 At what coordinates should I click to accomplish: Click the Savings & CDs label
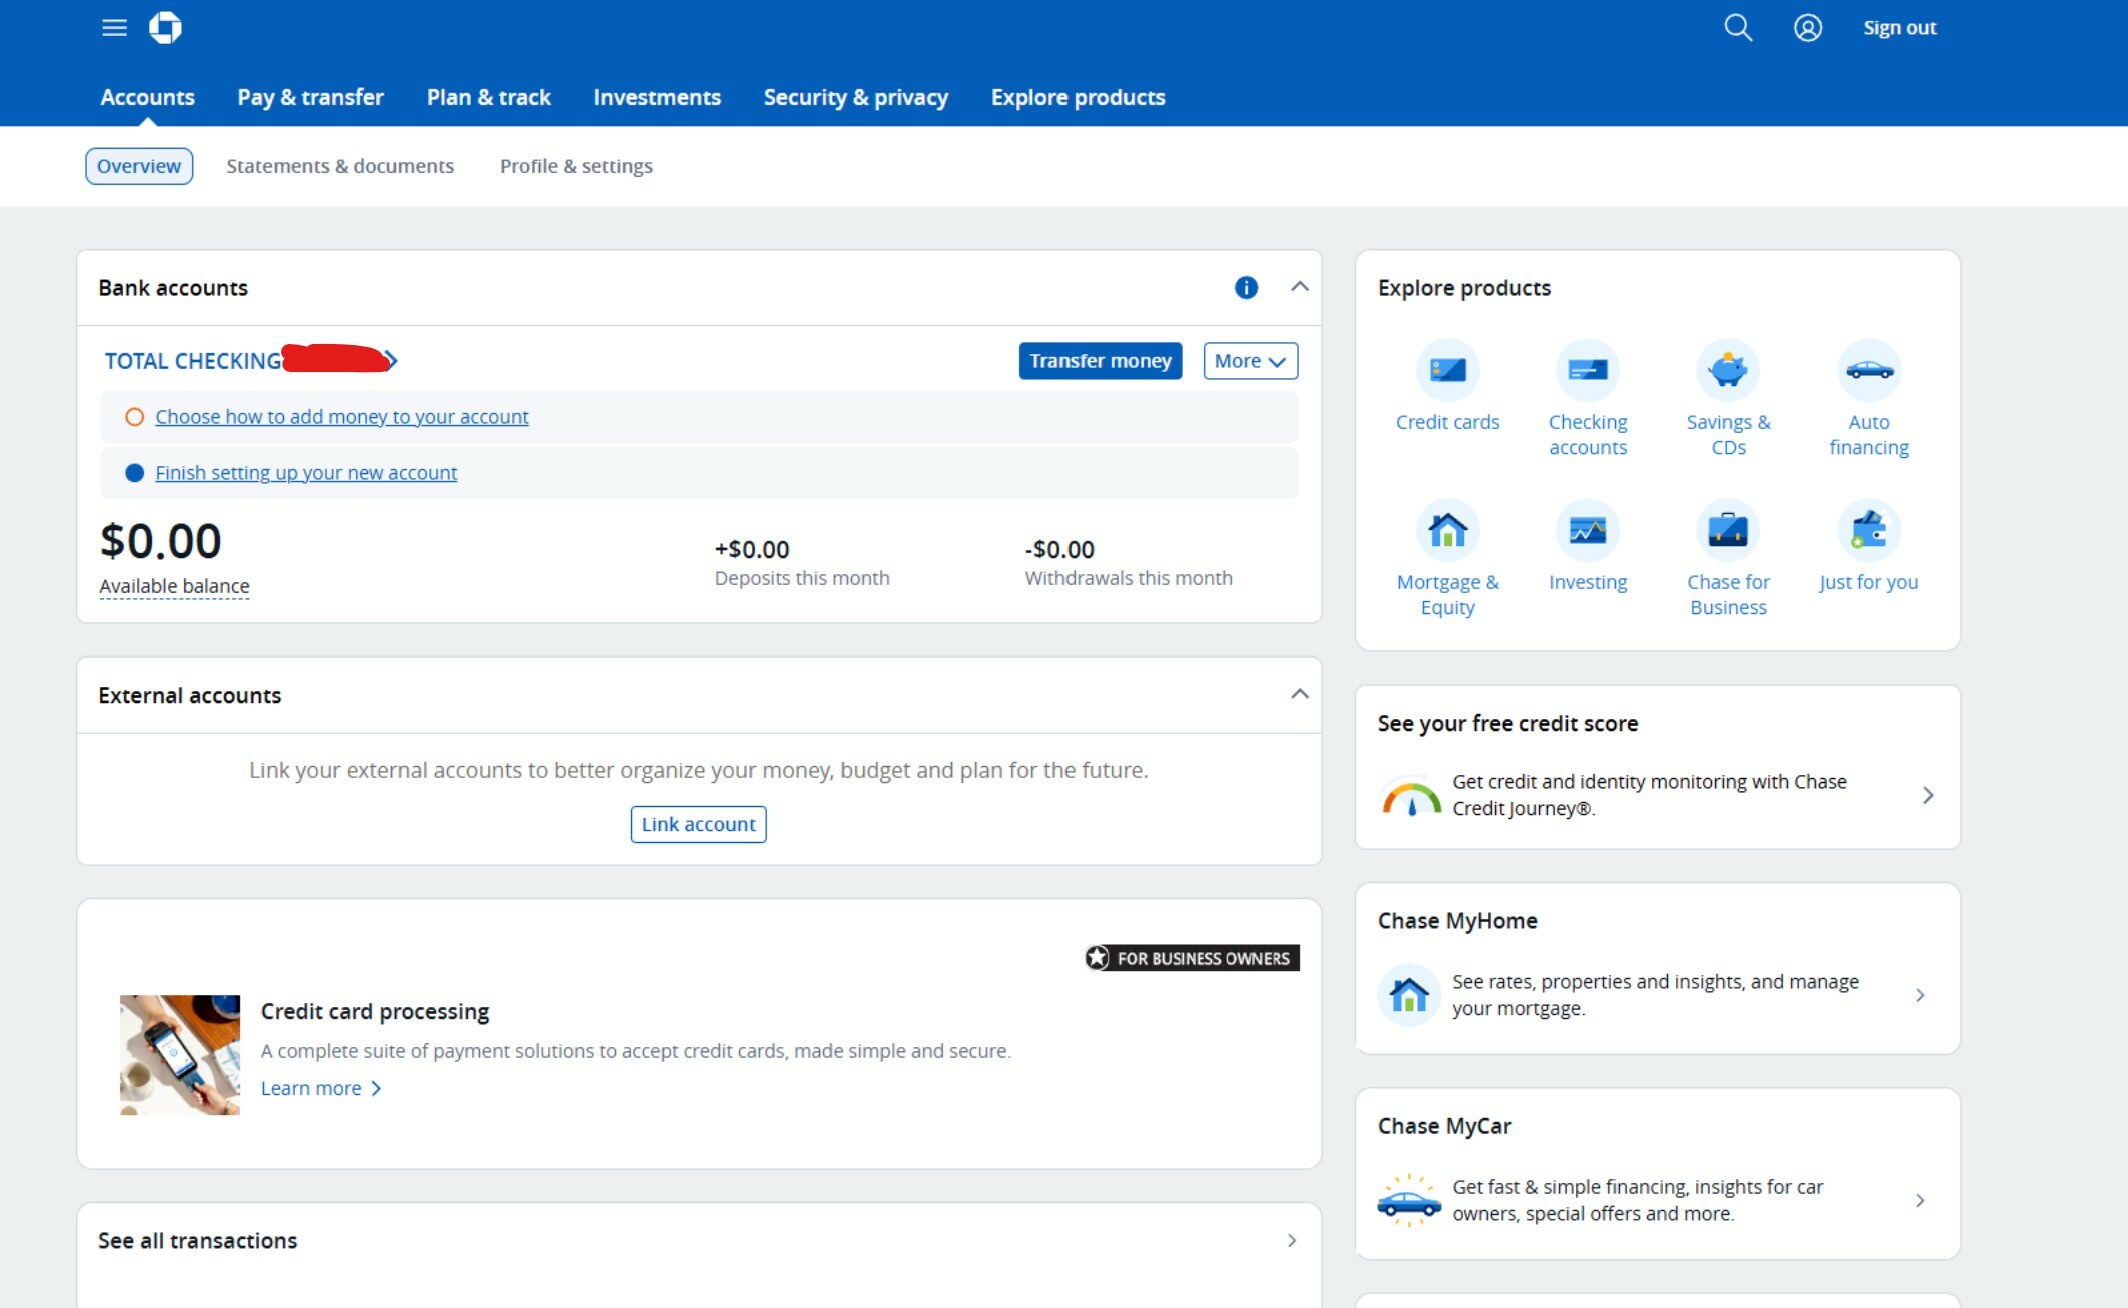(1728, 434)
